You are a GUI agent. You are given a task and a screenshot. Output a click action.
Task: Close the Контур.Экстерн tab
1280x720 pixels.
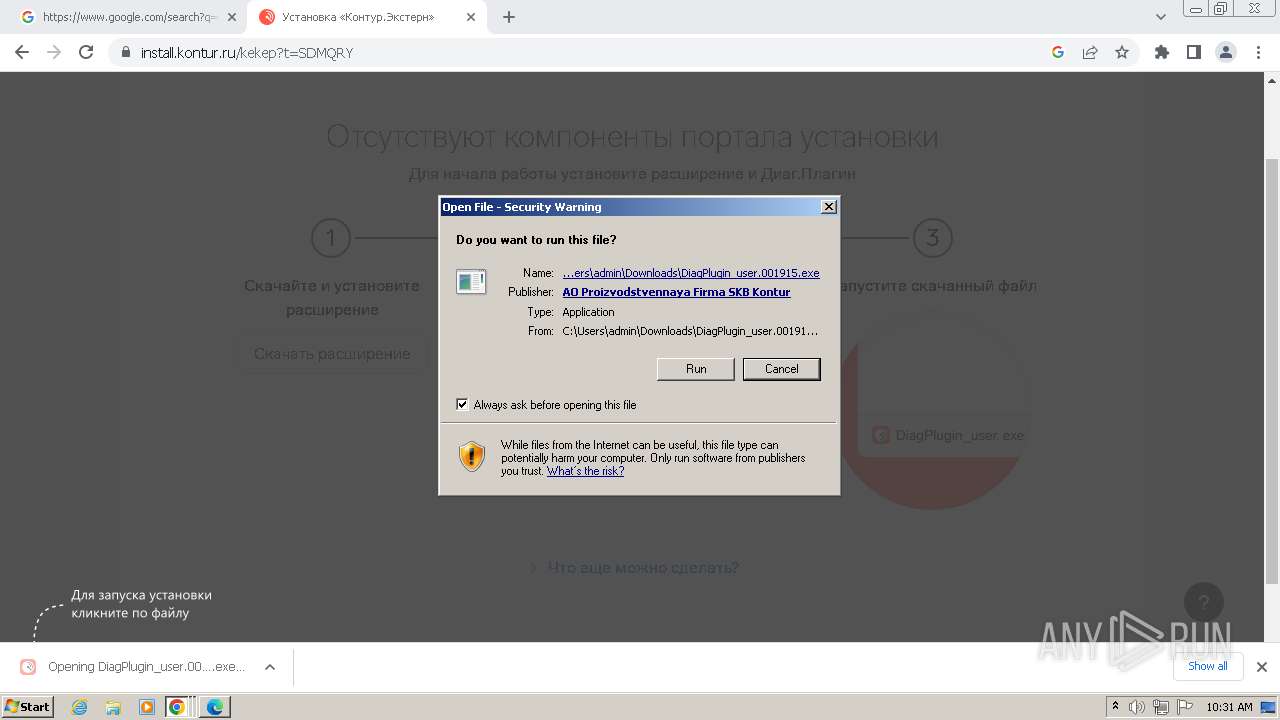click(x=471, y=17)
